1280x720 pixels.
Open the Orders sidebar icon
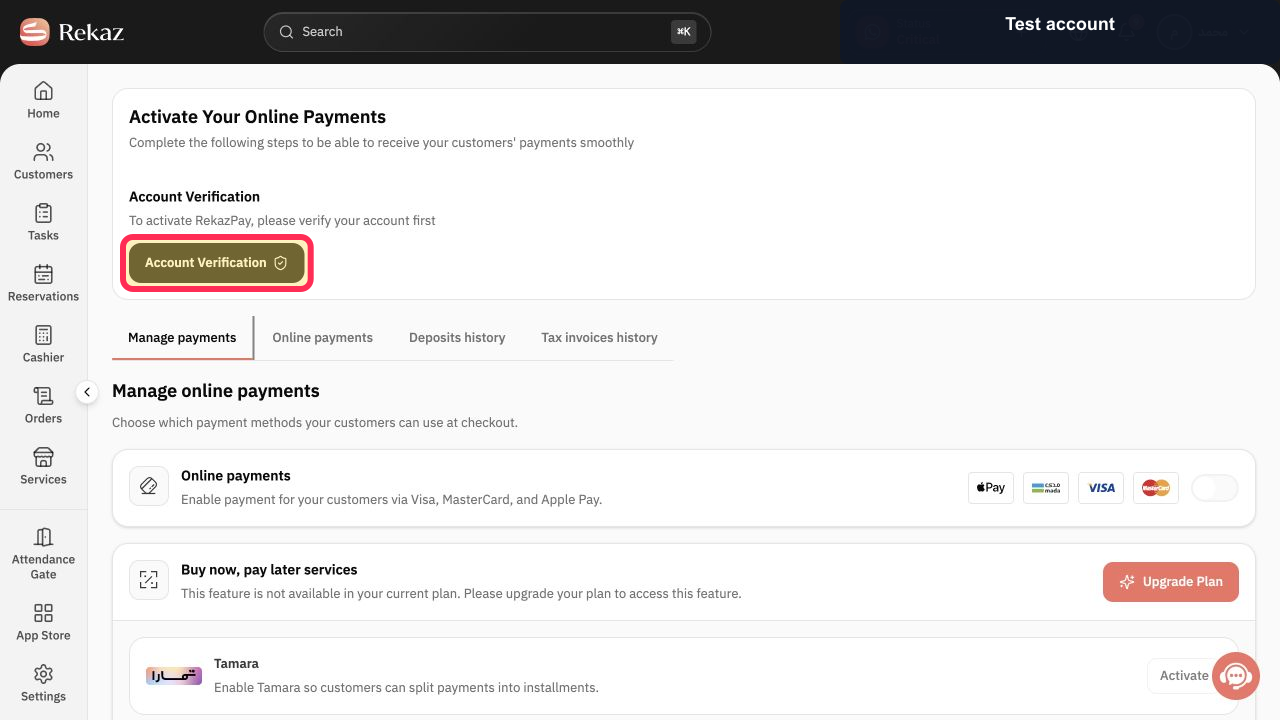(43, 396)
